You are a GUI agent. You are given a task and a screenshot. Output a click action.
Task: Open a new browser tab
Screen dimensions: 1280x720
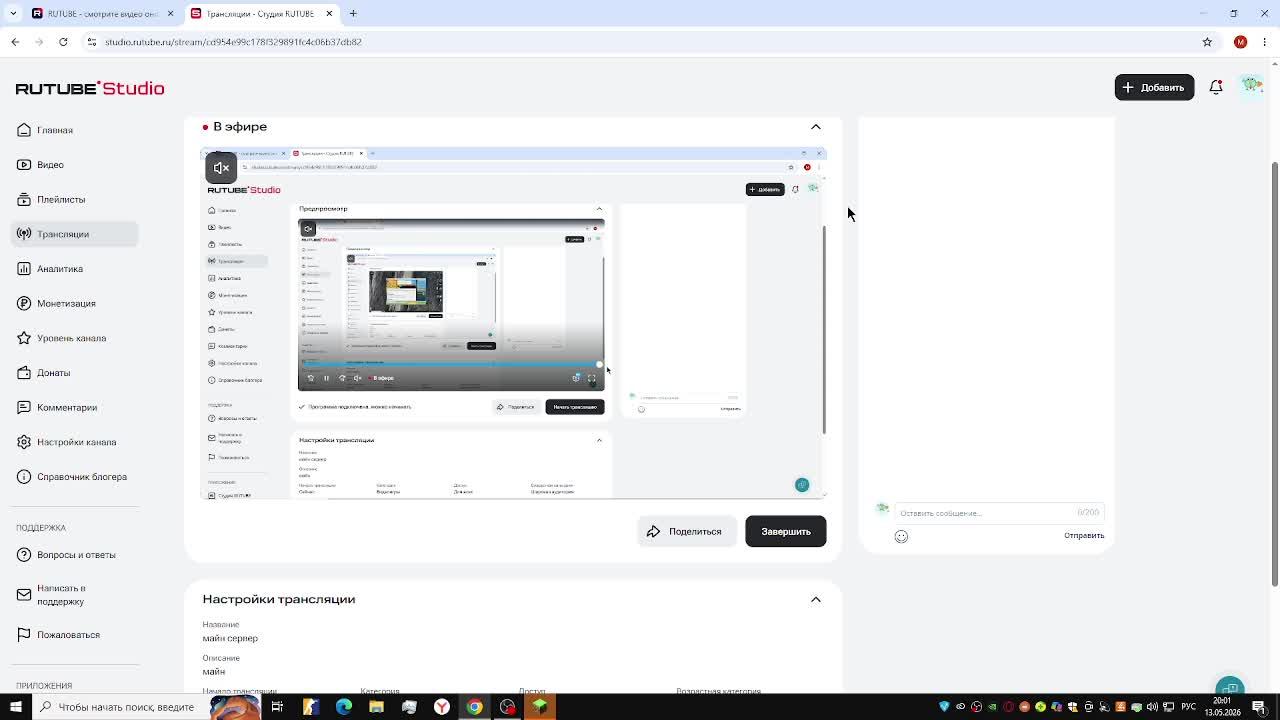click(x=353, y=14)
